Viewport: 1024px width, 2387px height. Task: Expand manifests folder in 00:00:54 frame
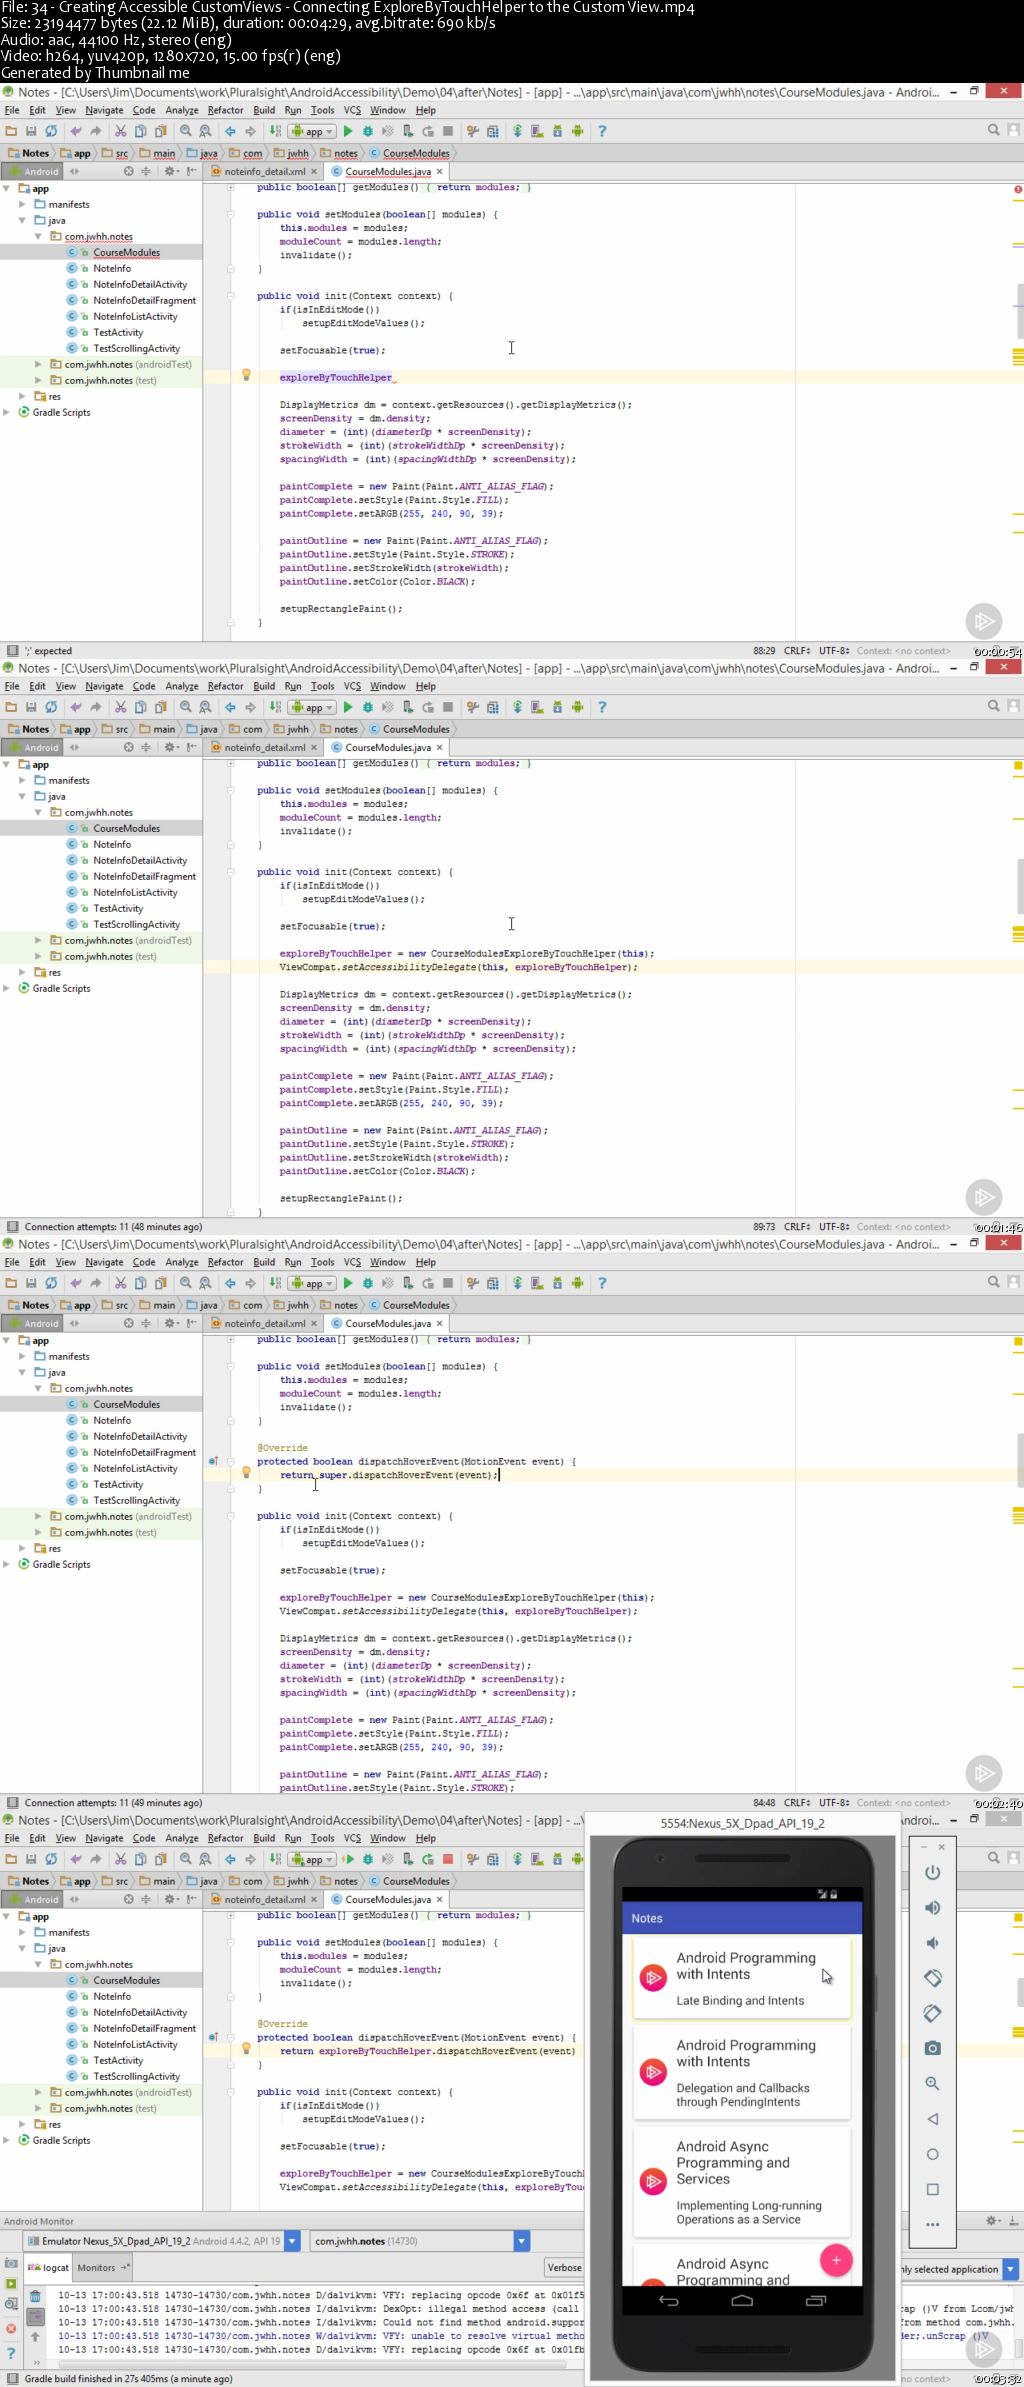[x=23, y=204]
